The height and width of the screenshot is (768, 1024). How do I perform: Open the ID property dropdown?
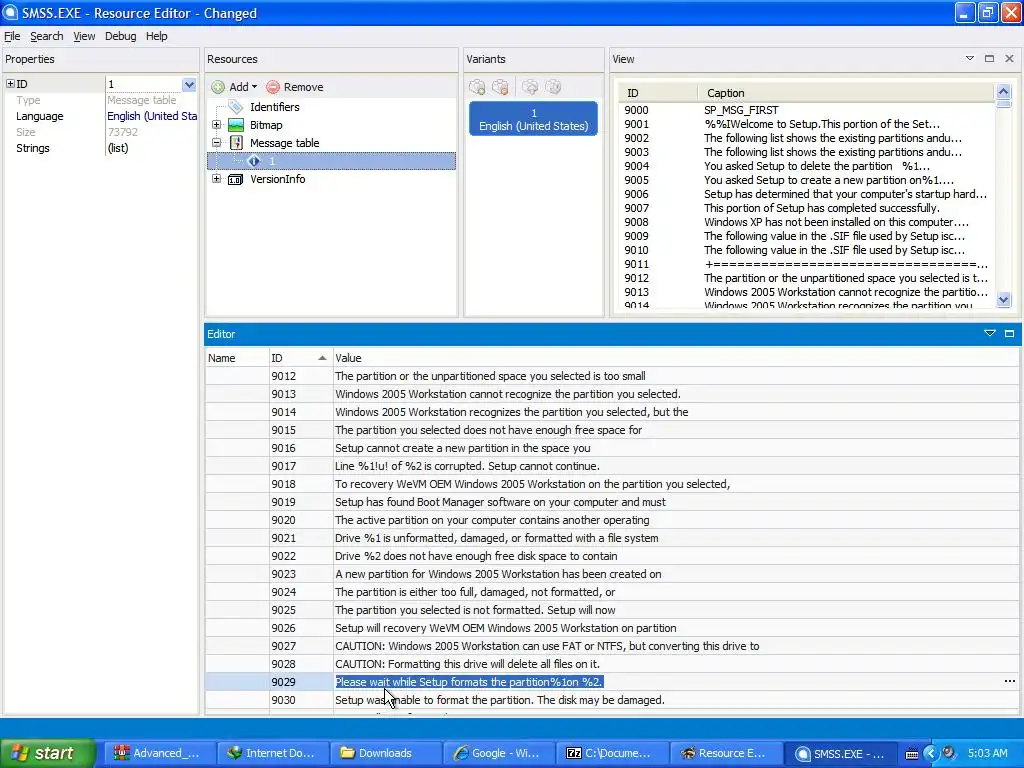point(189,84)
